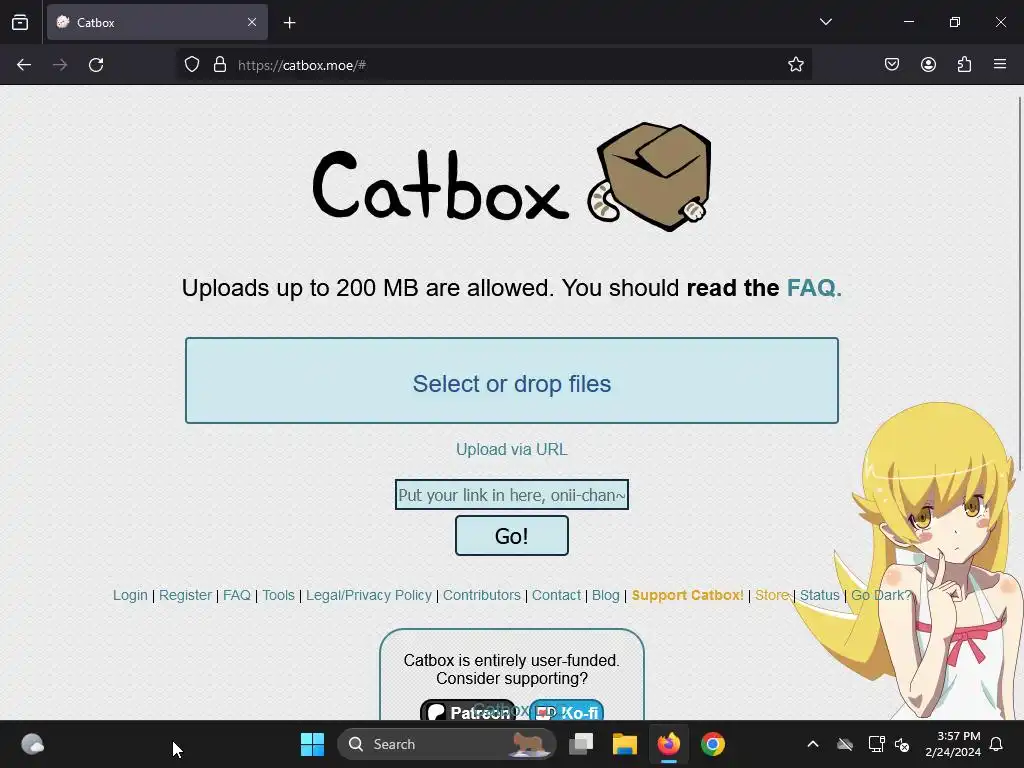Screen dimensions: 1024x768
Task: Click the OneDrive cloud tray icon
Action: (x=845, y=744)
